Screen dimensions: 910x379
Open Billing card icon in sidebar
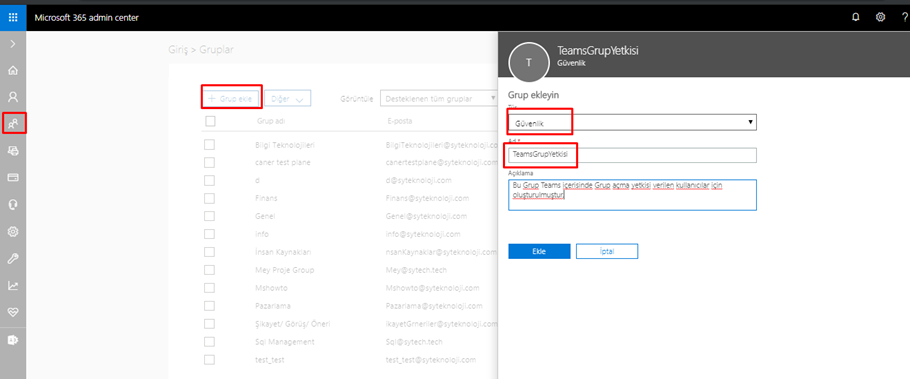point(13,178)
